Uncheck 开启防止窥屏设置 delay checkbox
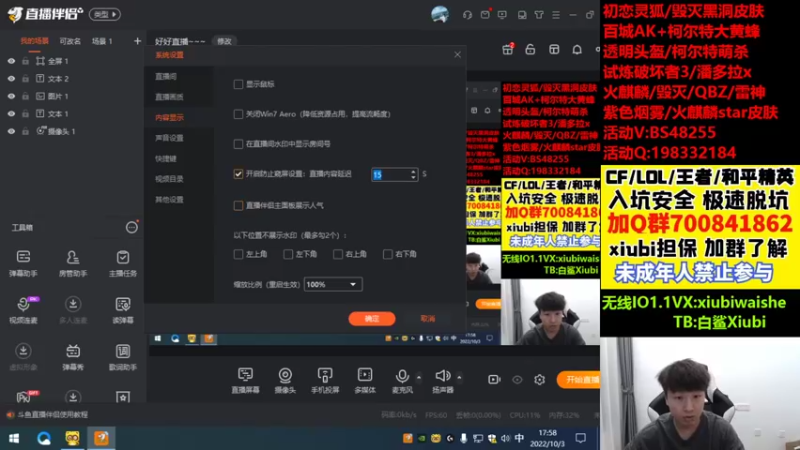This screenshot has height=450, width=800. (x=238, y=174)
